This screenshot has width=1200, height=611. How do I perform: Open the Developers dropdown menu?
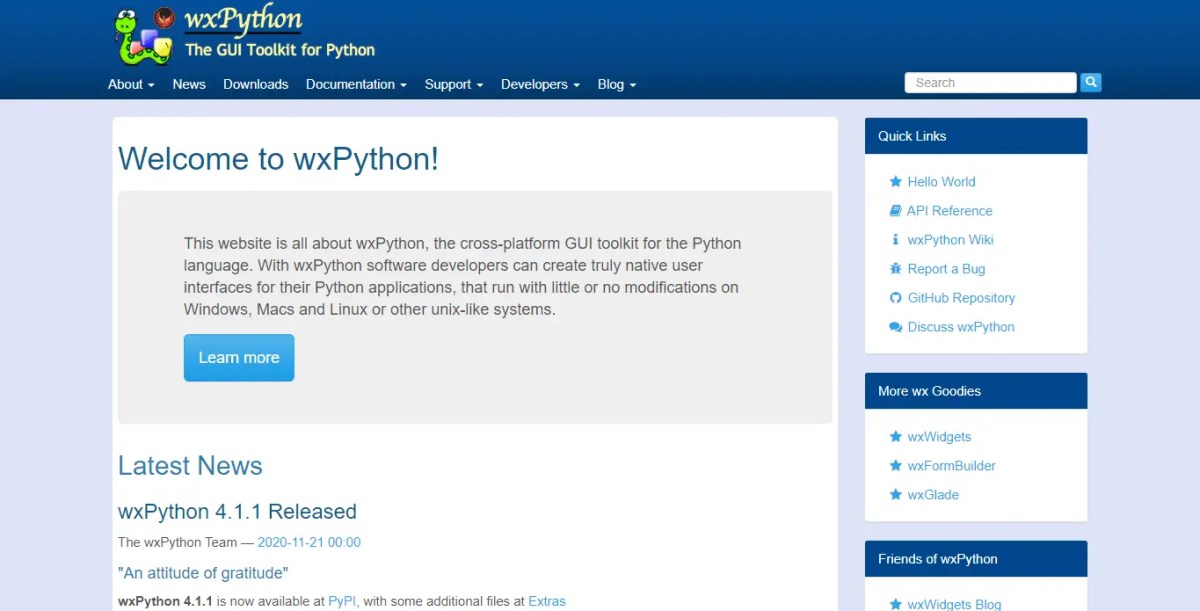540,84
